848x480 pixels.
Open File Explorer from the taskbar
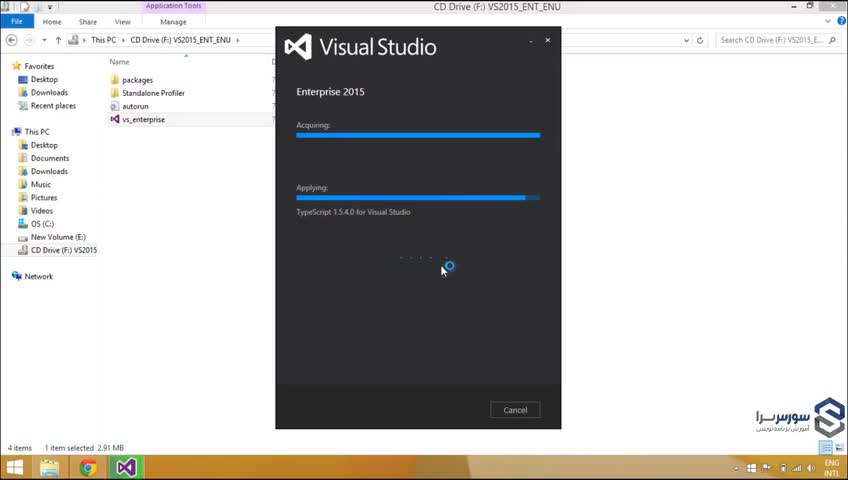point(49,467)
